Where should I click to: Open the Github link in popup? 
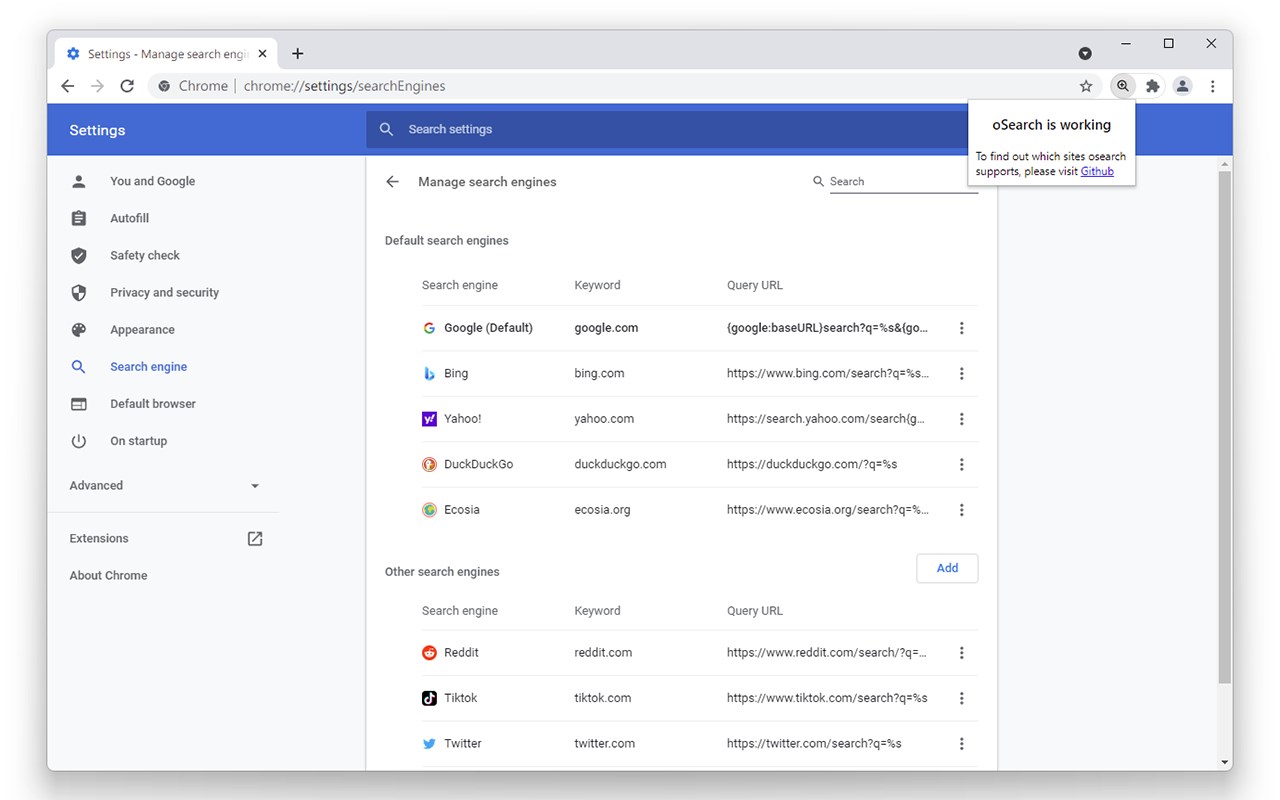coord(1097,171)
